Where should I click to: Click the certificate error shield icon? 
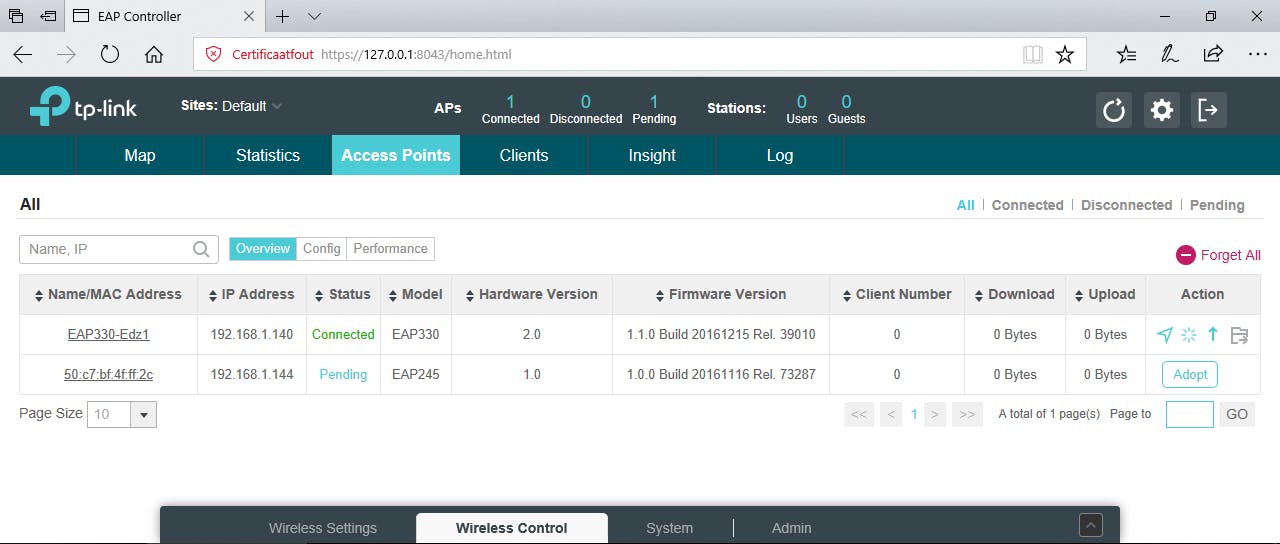click(213, 54)
